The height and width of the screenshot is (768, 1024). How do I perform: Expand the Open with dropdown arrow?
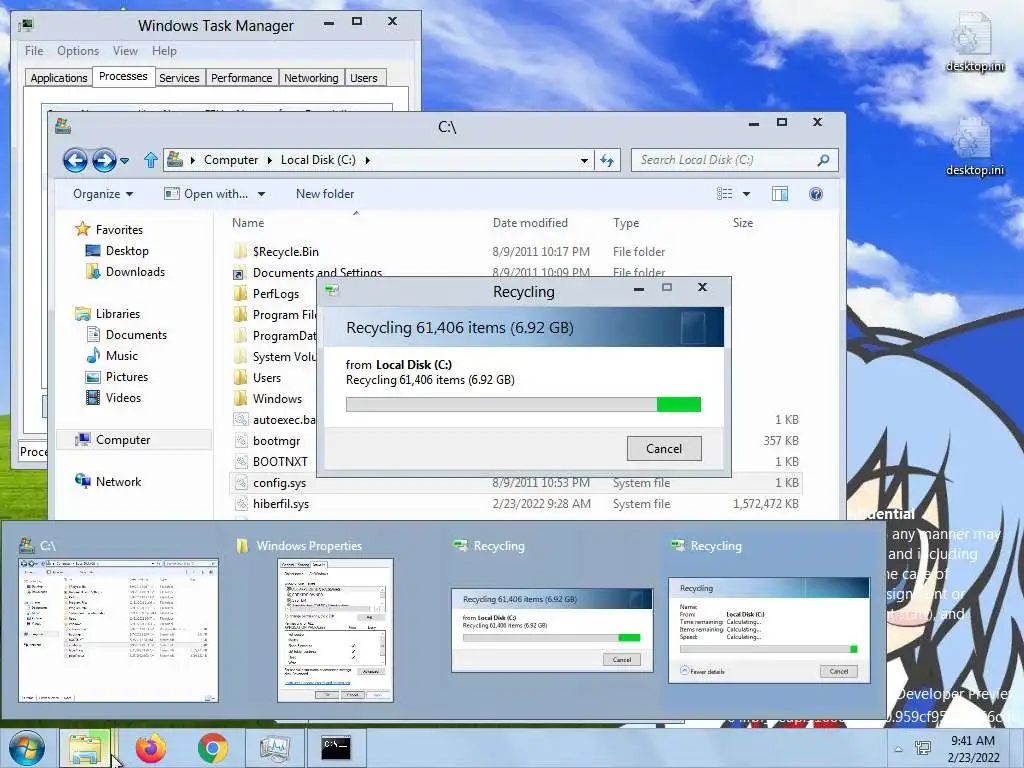pos(261,194)
